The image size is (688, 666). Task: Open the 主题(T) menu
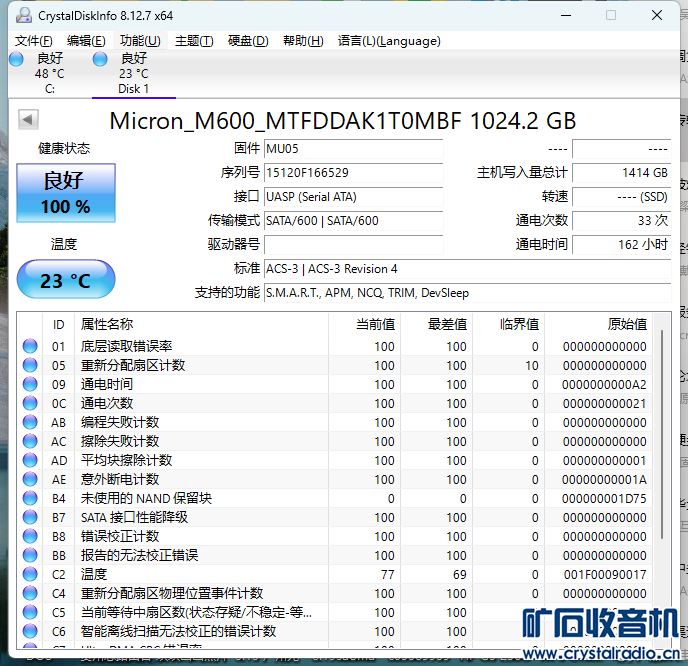point(194,41)
